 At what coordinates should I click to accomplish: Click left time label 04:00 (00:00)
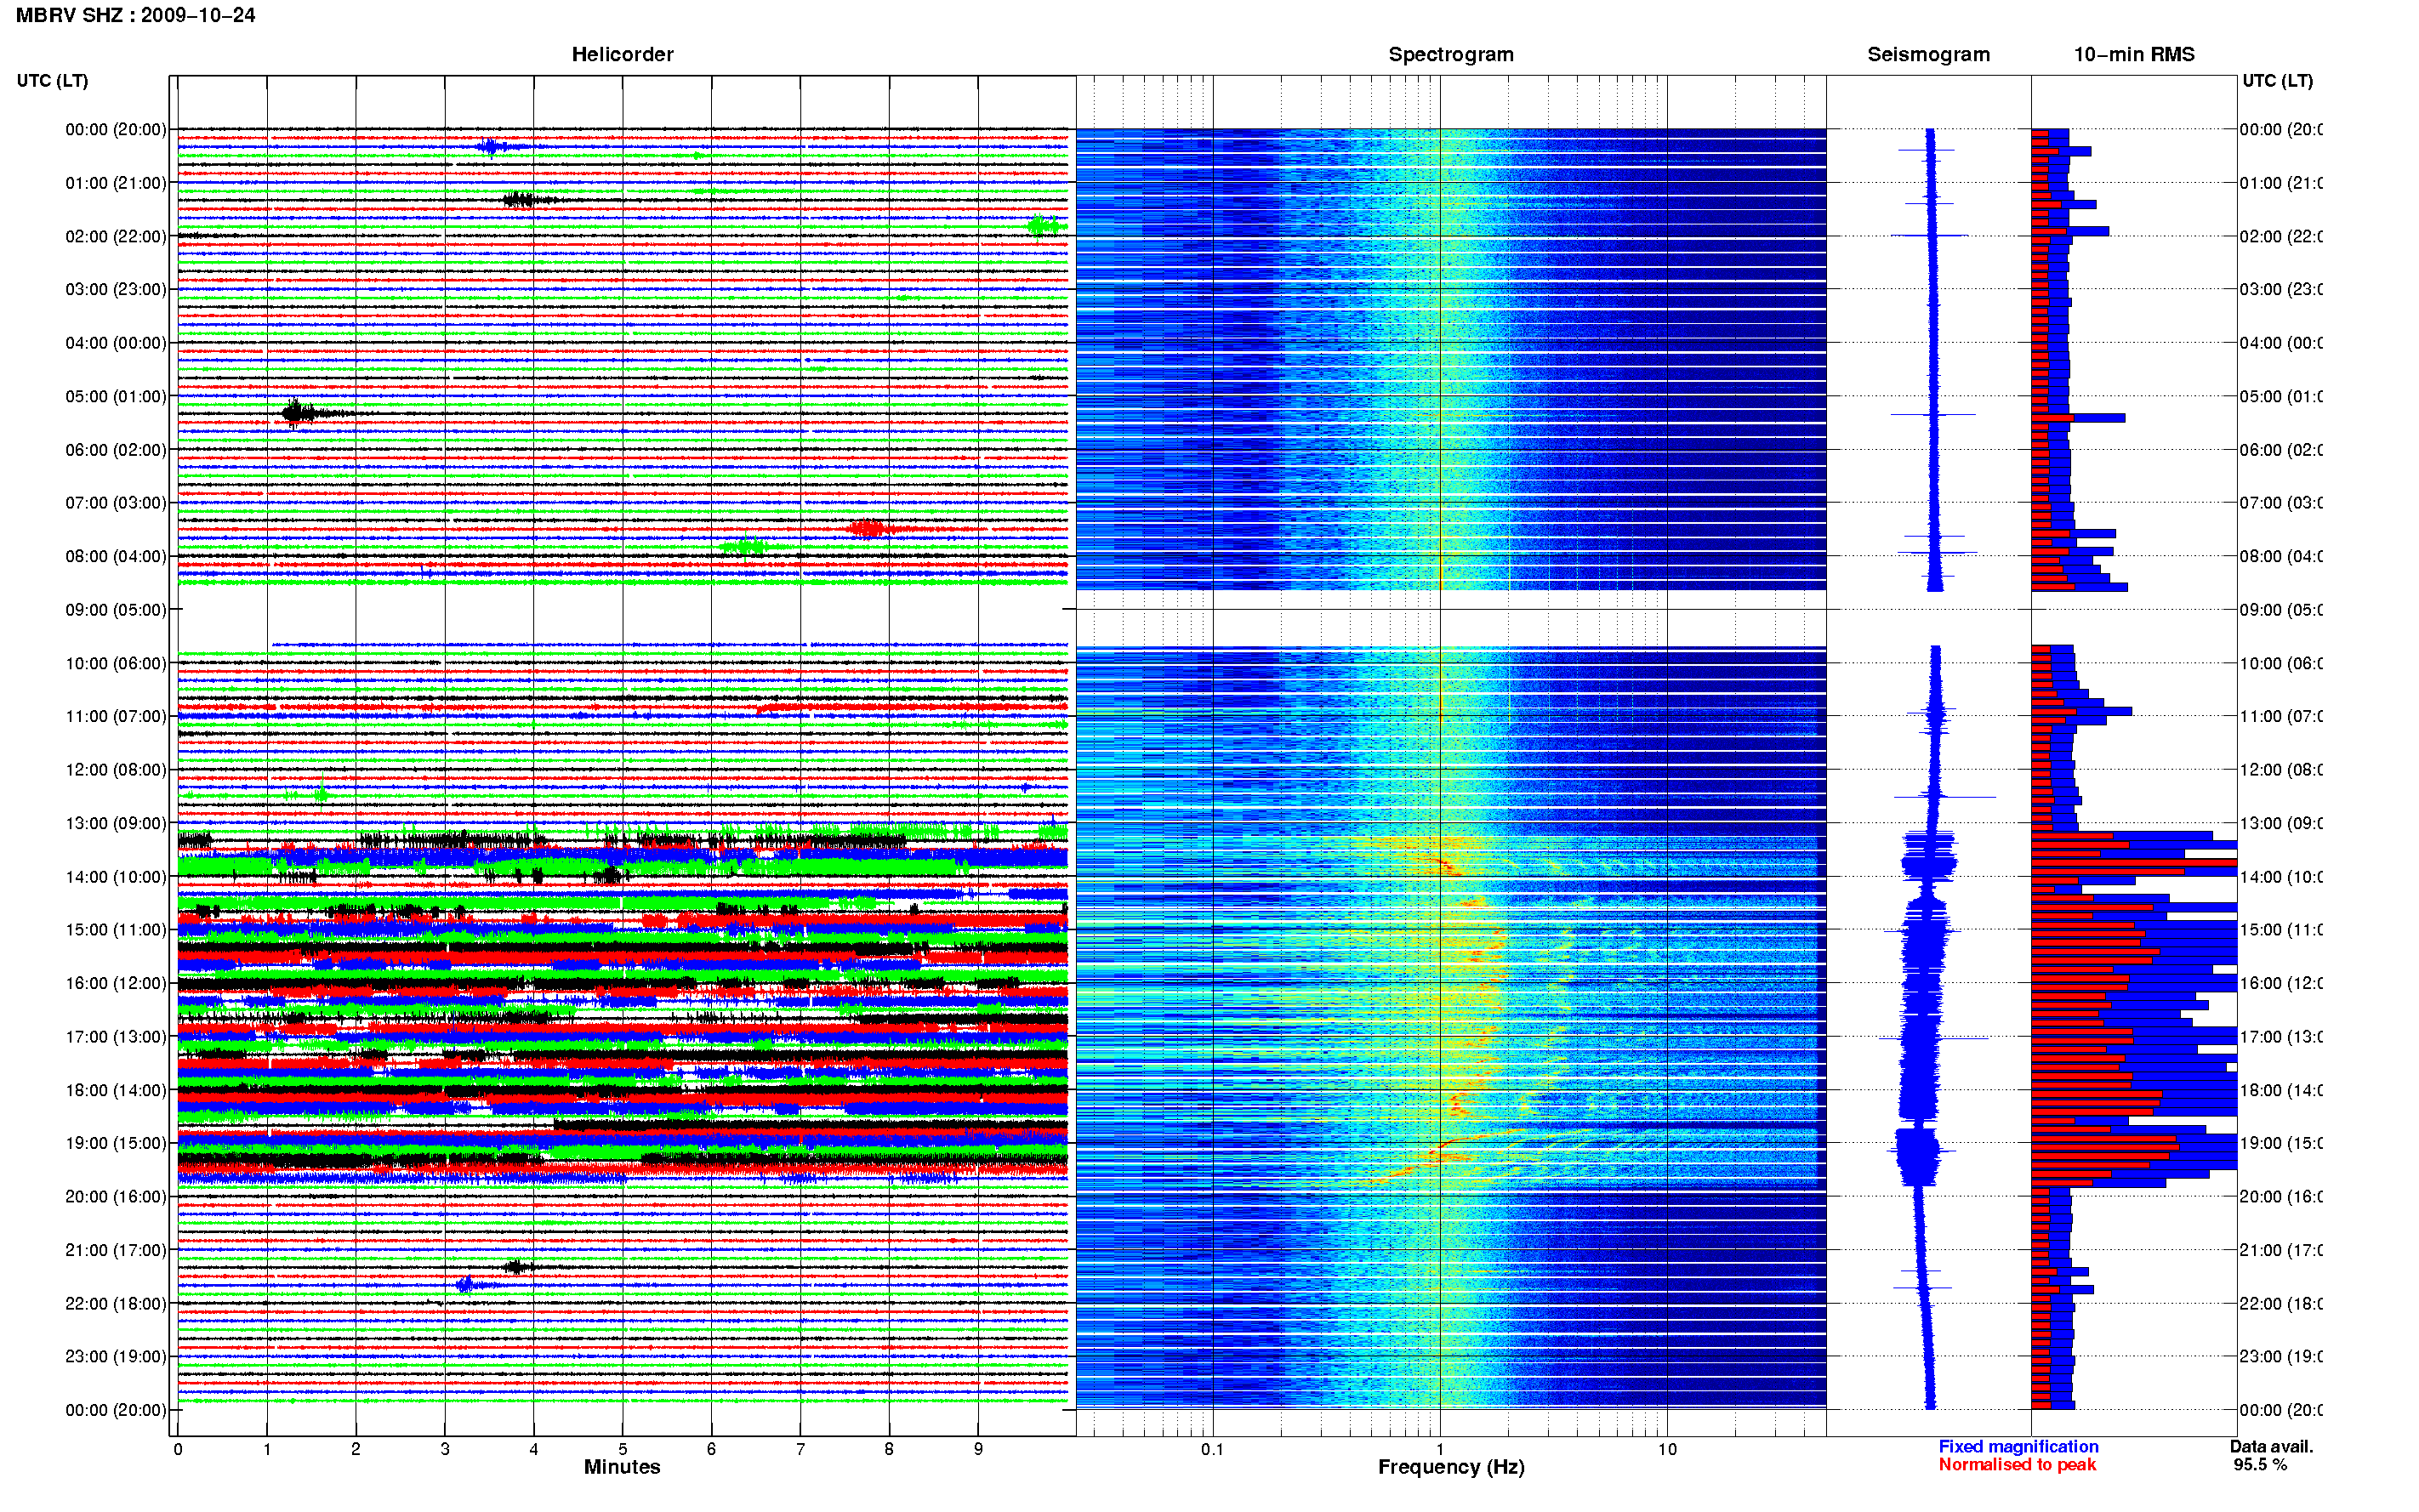click(x=116, y=343)
